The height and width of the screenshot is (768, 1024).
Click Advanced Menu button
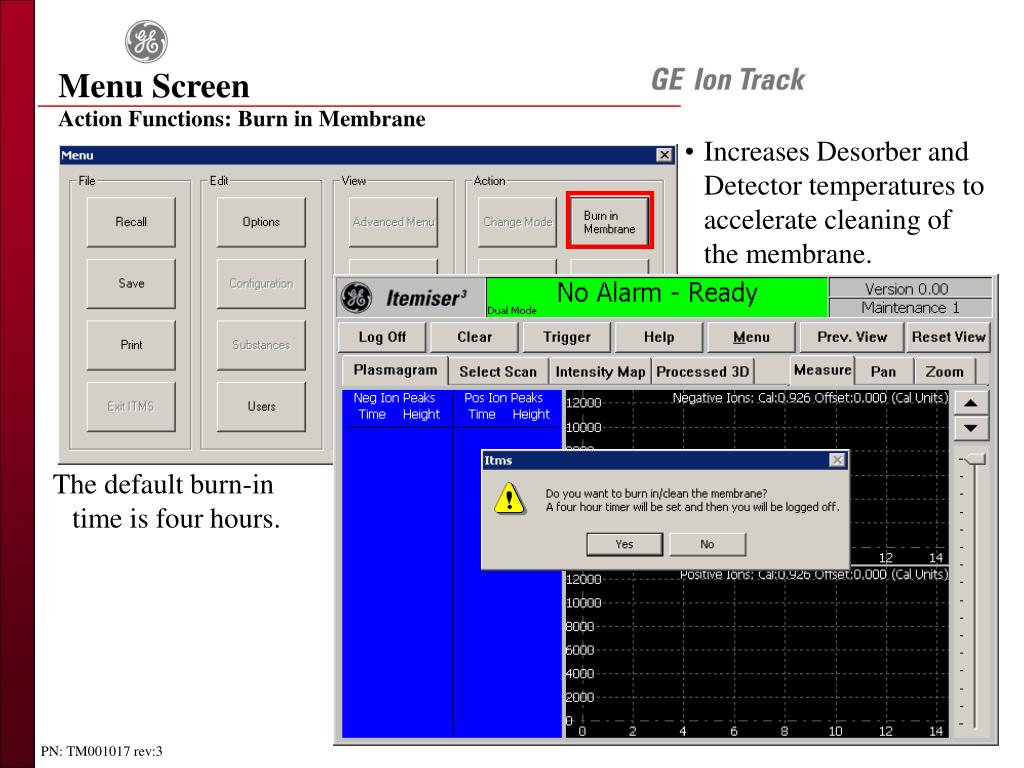[x=392, y=221]
